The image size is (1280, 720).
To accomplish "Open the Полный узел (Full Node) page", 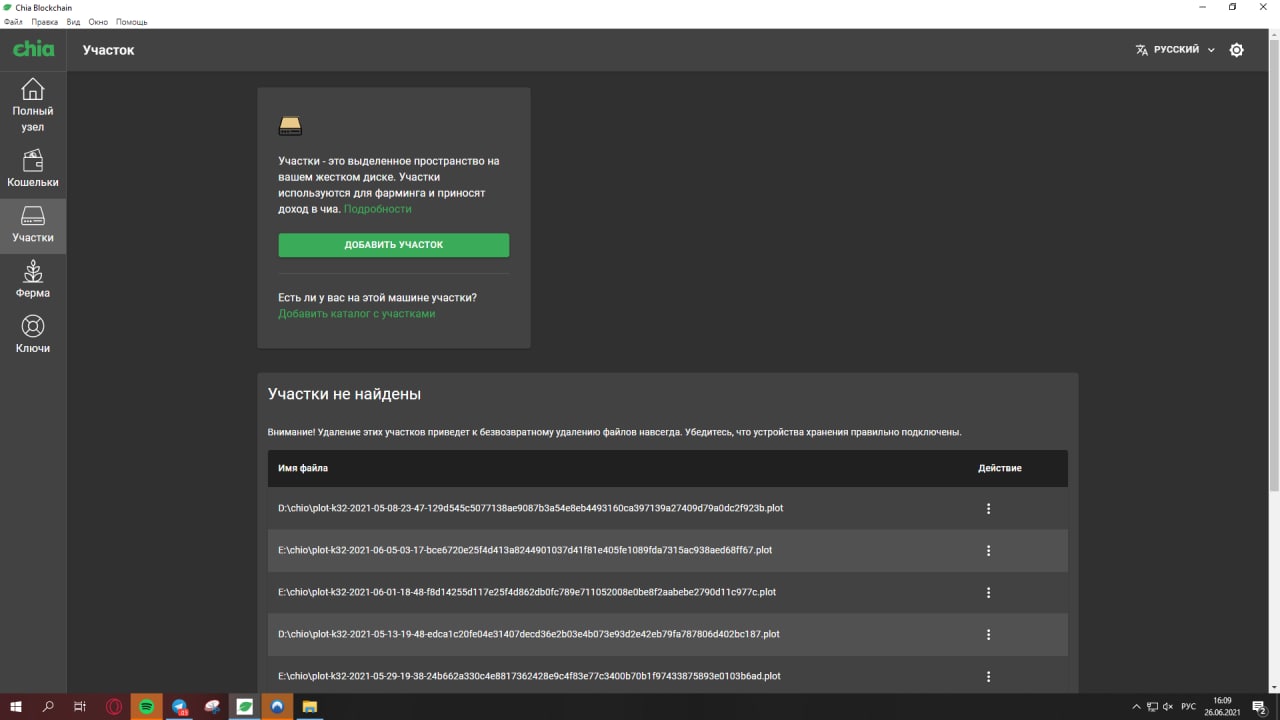I will point(33,105).
